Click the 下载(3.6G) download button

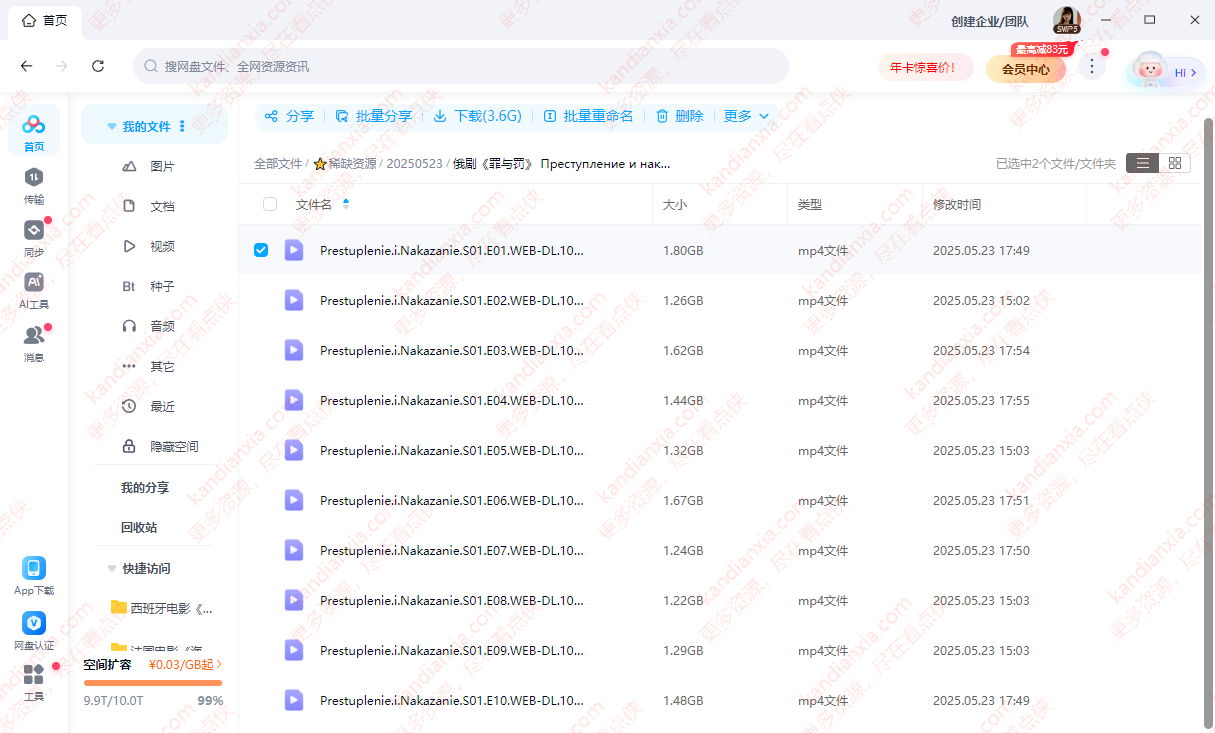tap(478, 116)
